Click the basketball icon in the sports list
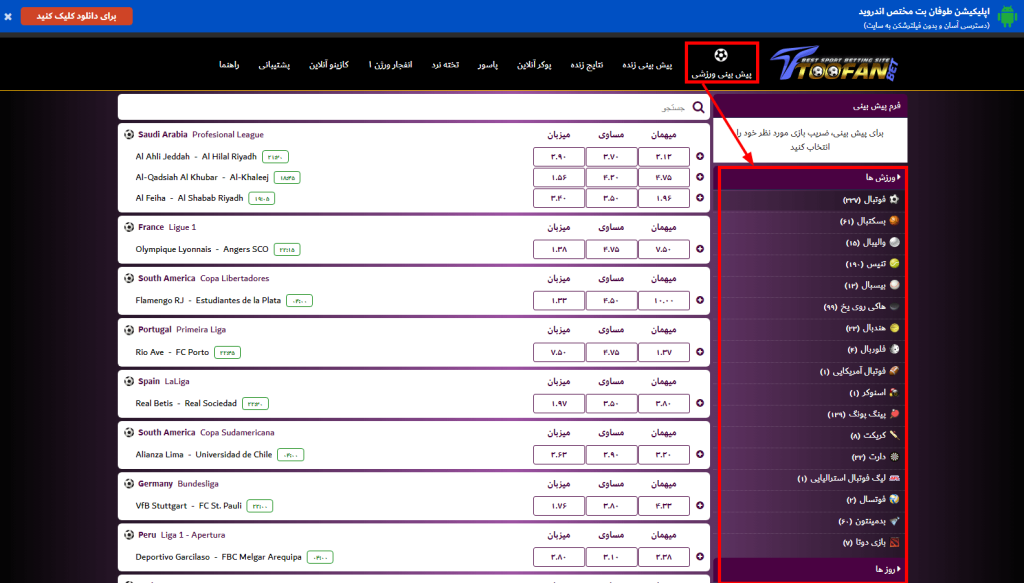1024x583 pixels. tap(894, 221)
